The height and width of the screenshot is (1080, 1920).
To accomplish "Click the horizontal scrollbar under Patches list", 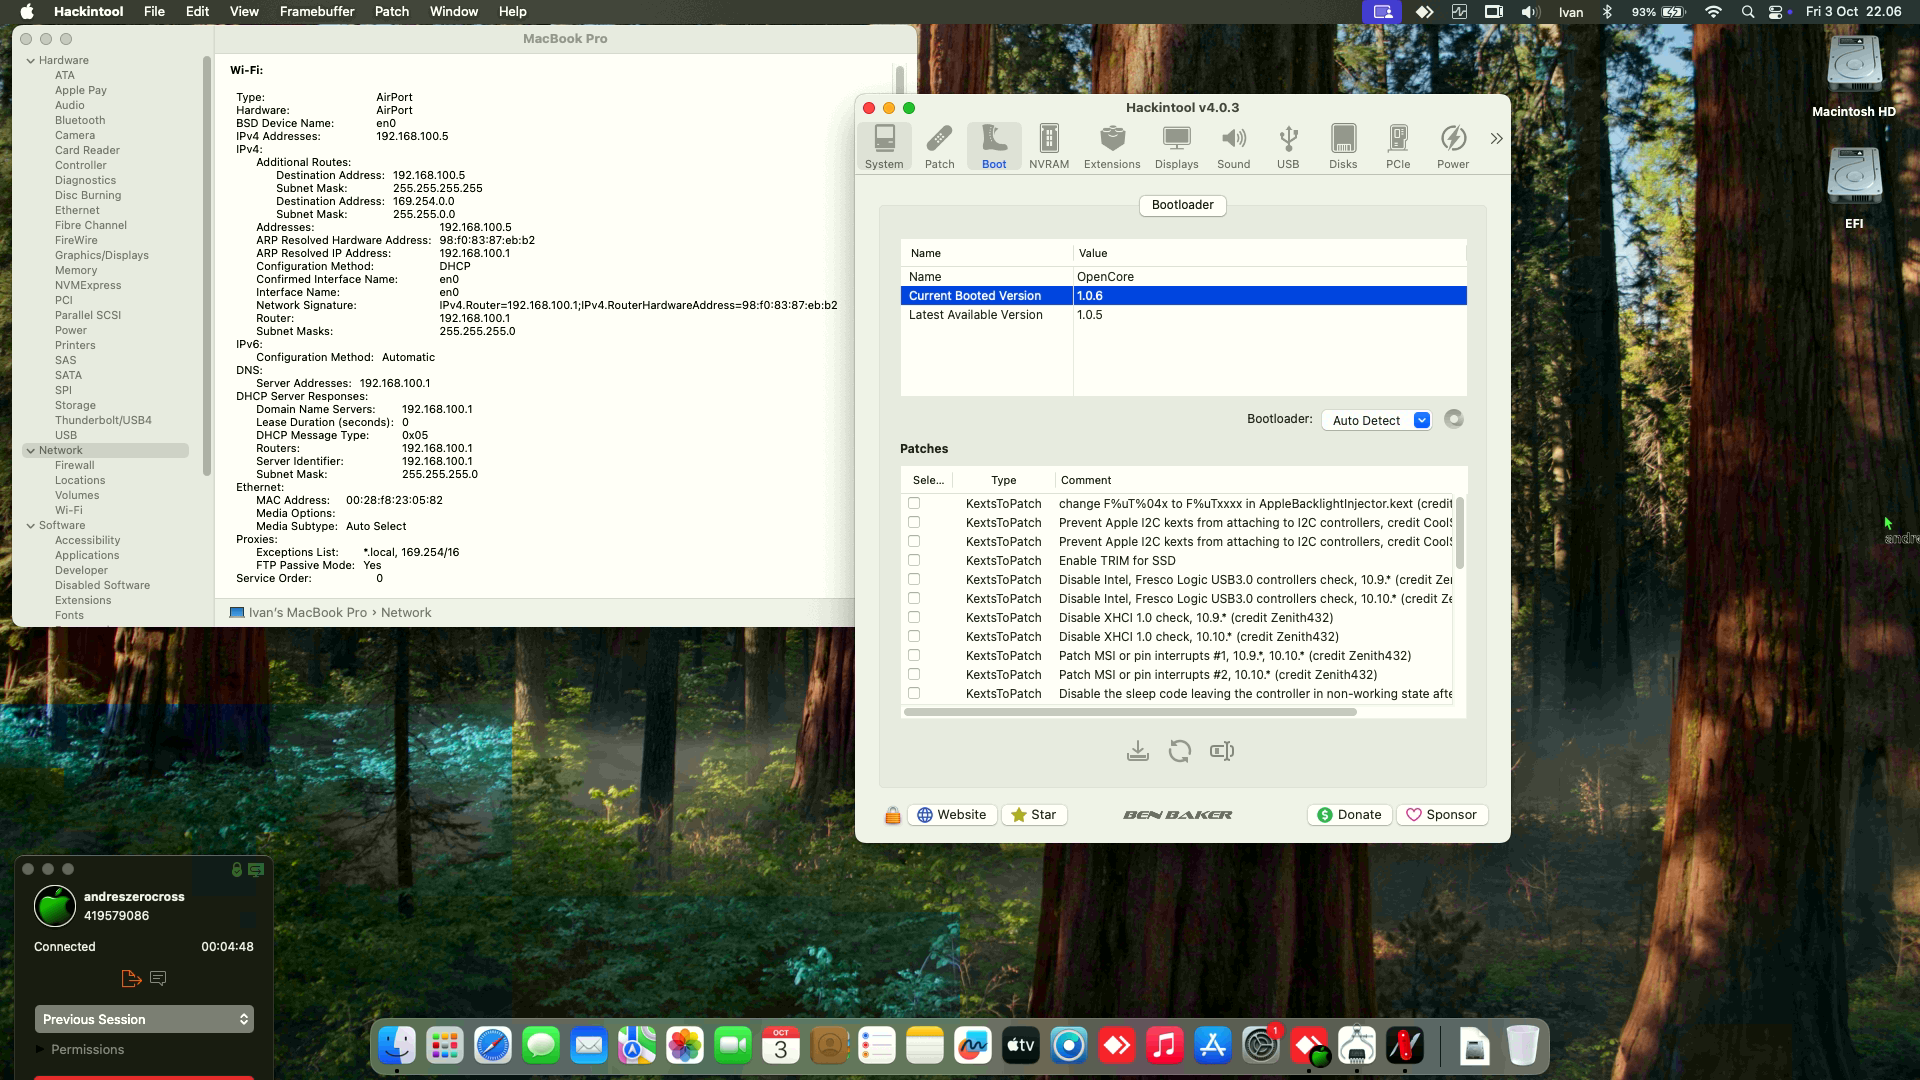I will [x=1130, y=712].
